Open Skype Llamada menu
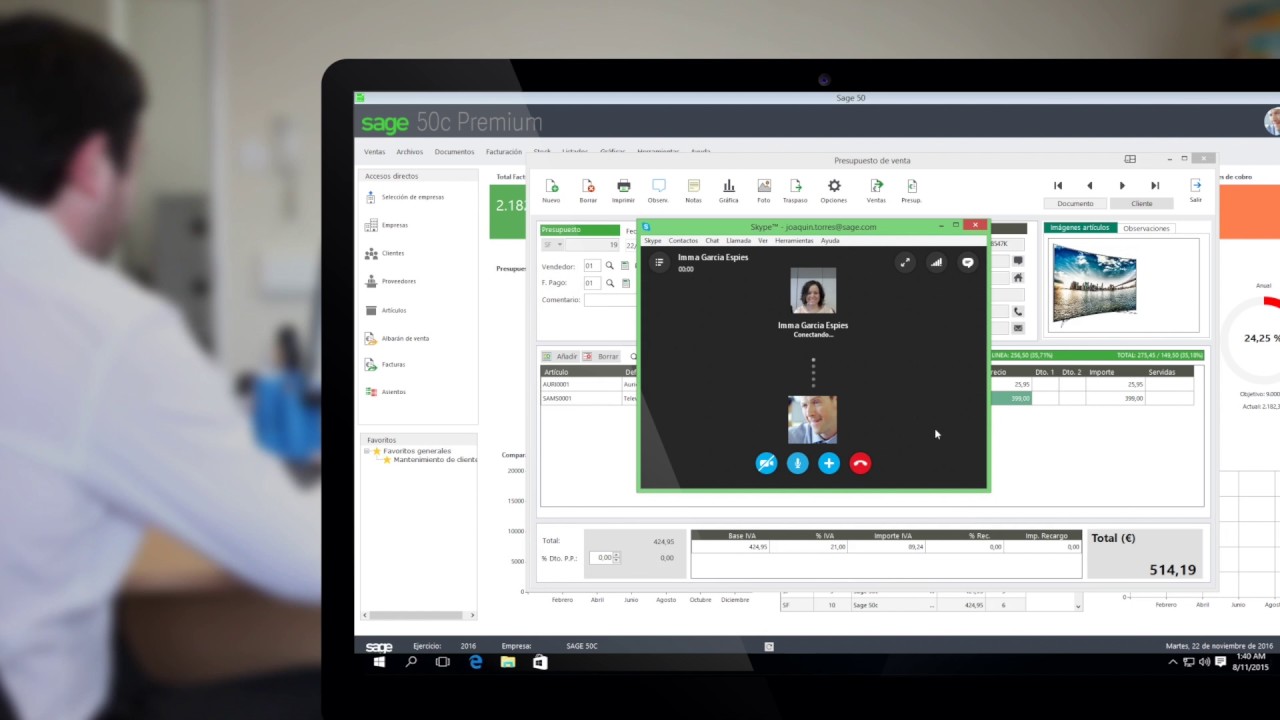This screenshot has height=720, width=1280. [738, 241]
